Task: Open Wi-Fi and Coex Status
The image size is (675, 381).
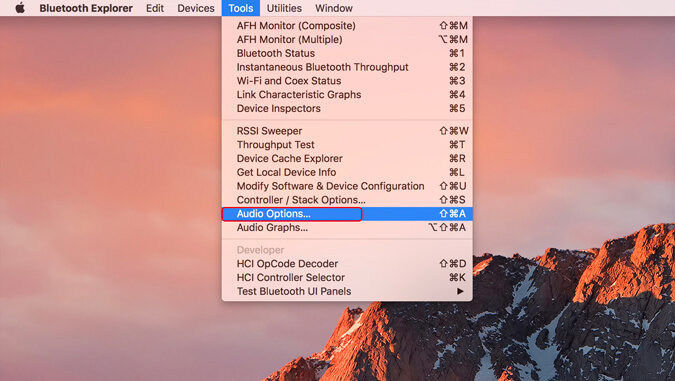Action: point(347,81)
